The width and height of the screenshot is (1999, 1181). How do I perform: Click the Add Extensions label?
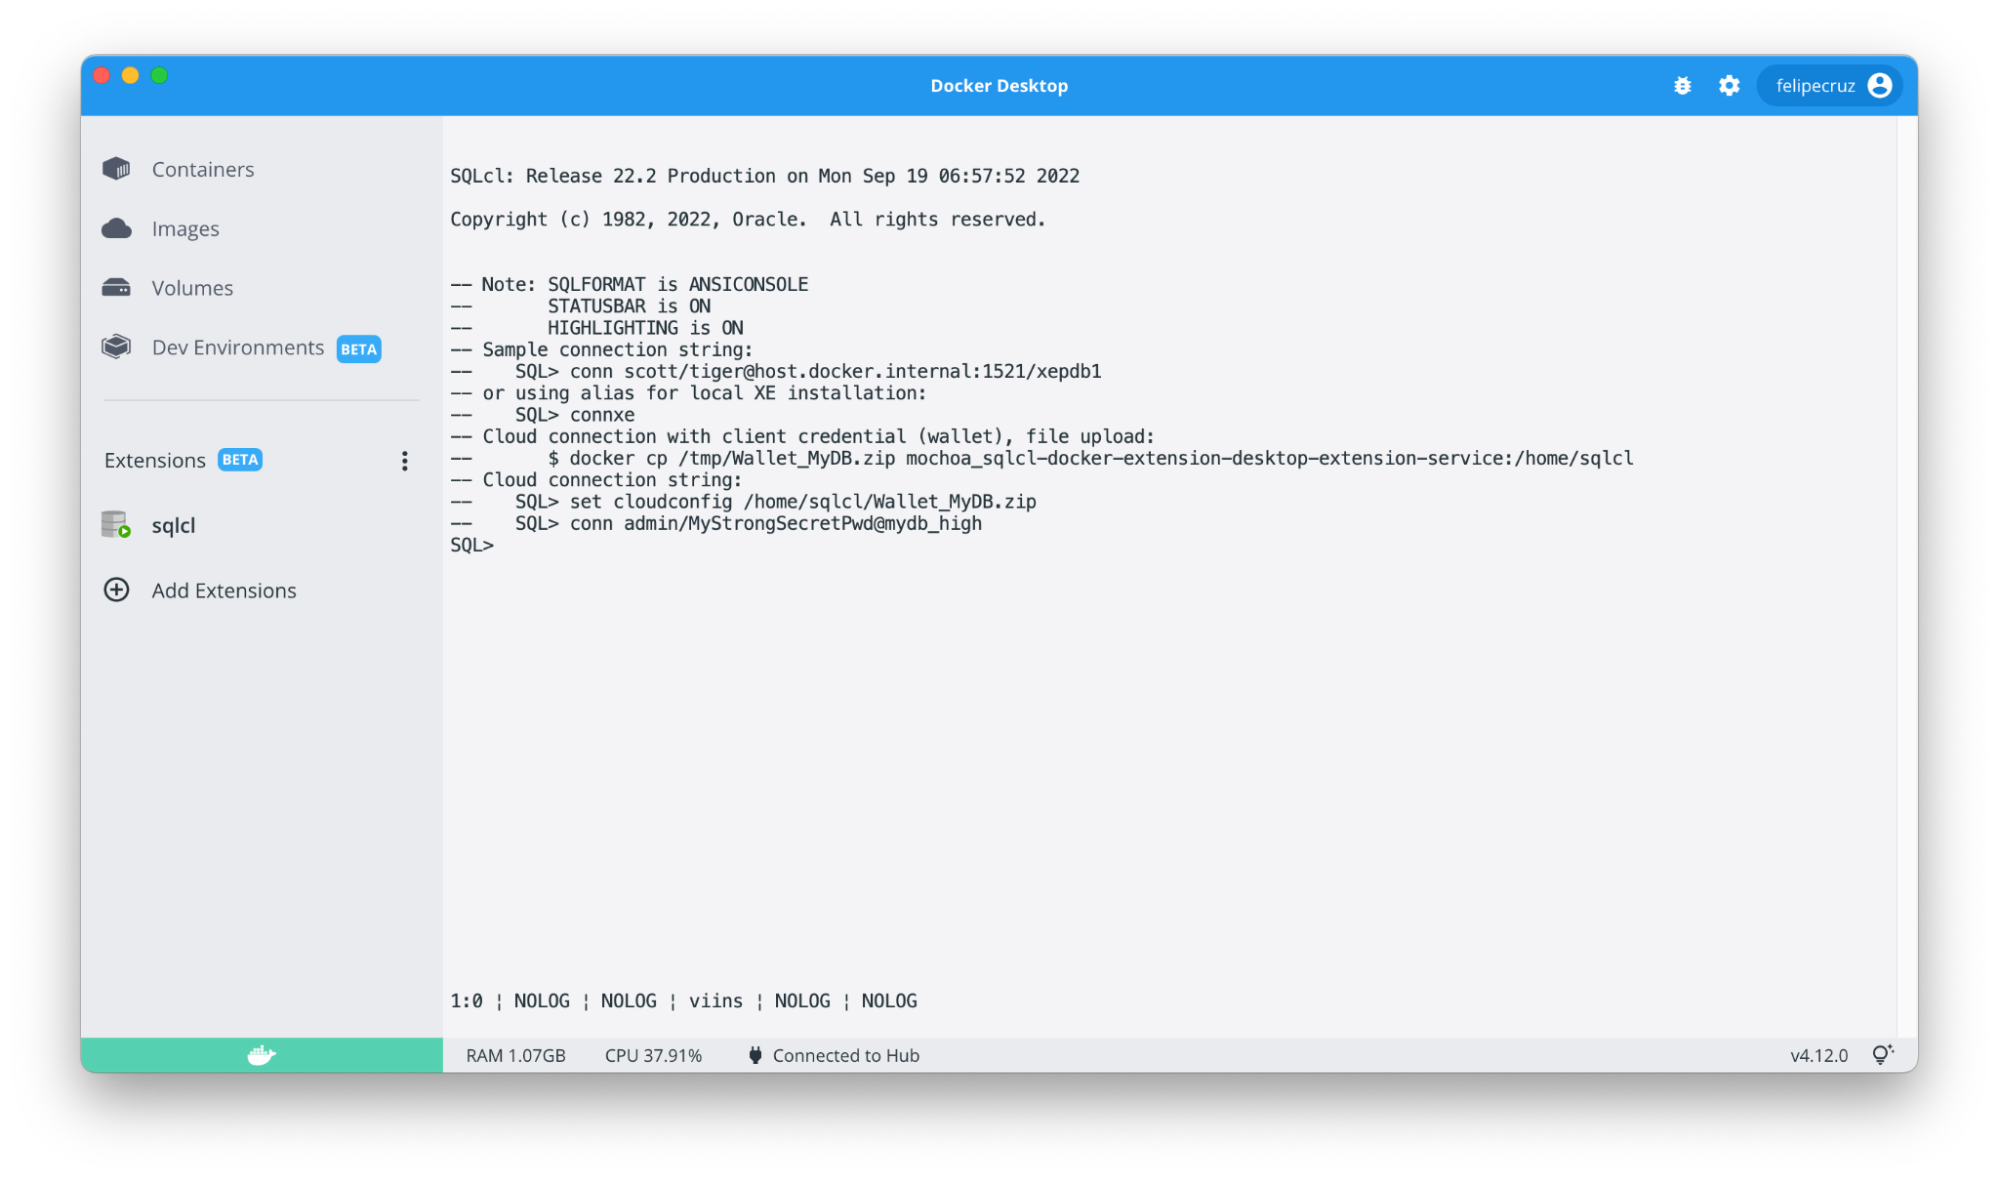(224, 591)
